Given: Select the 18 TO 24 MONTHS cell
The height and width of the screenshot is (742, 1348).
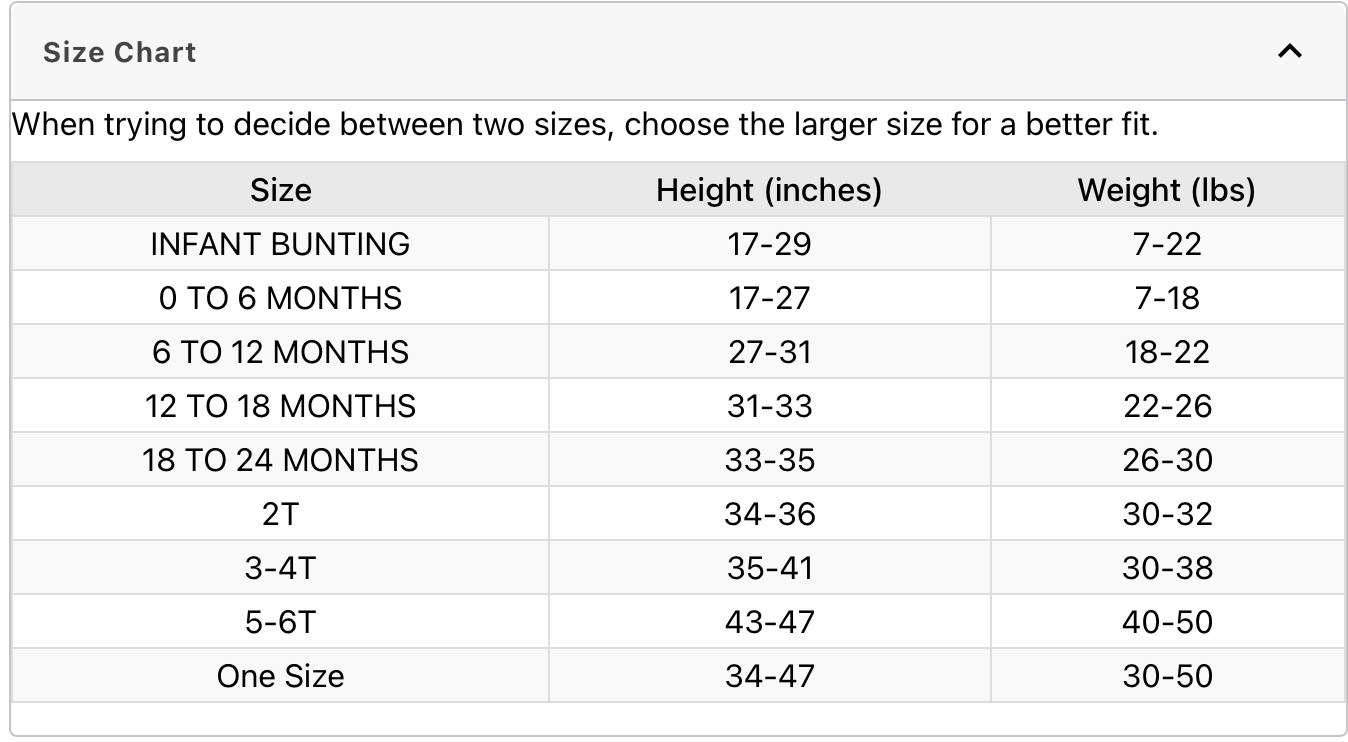Looking at the screenshot, I should (280, 460).
